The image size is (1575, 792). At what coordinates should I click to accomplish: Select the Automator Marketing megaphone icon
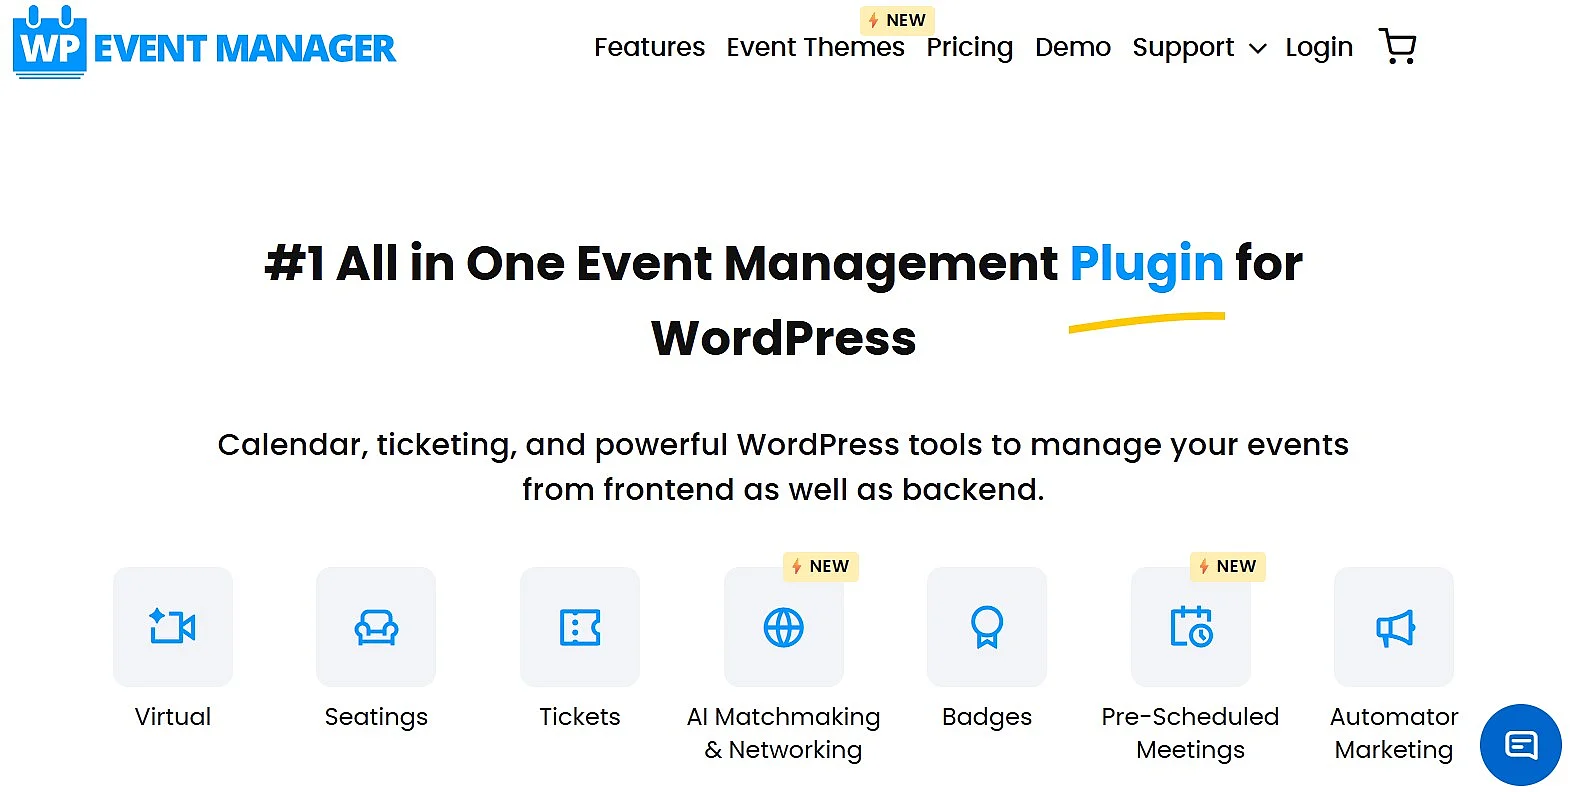coord(1394,627)
